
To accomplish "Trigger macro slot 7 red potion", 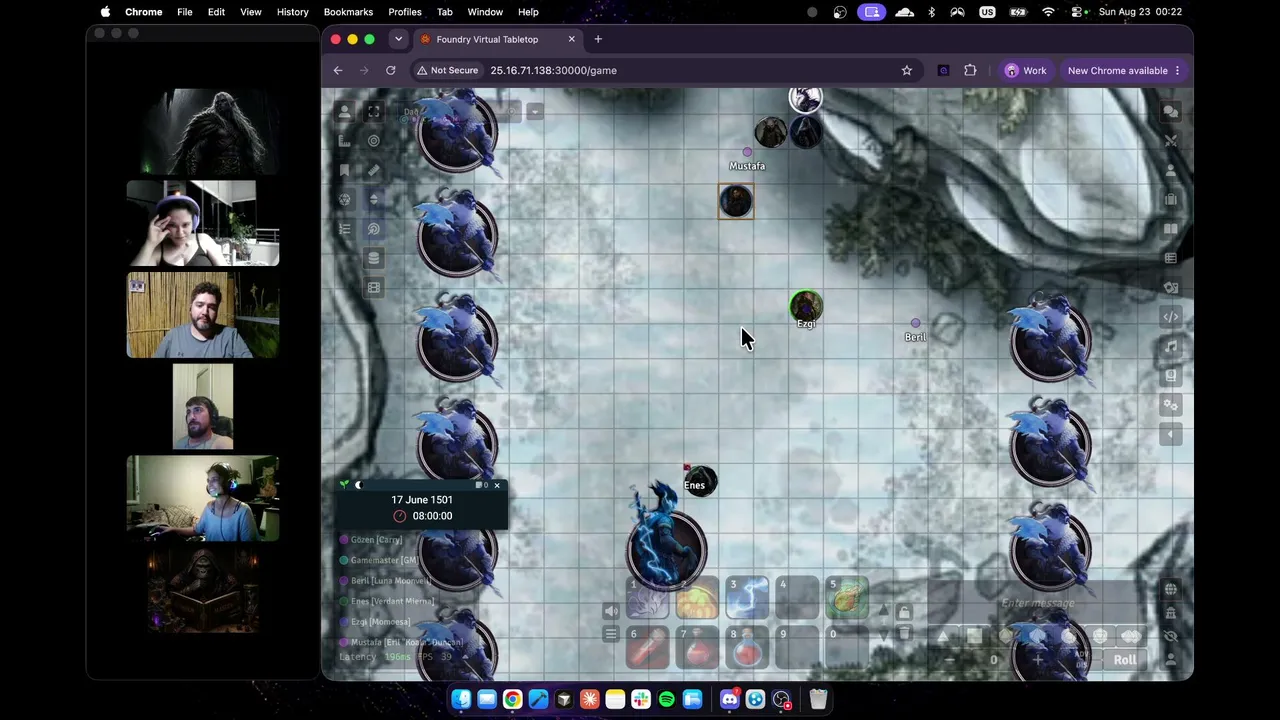I will [697, 648].
